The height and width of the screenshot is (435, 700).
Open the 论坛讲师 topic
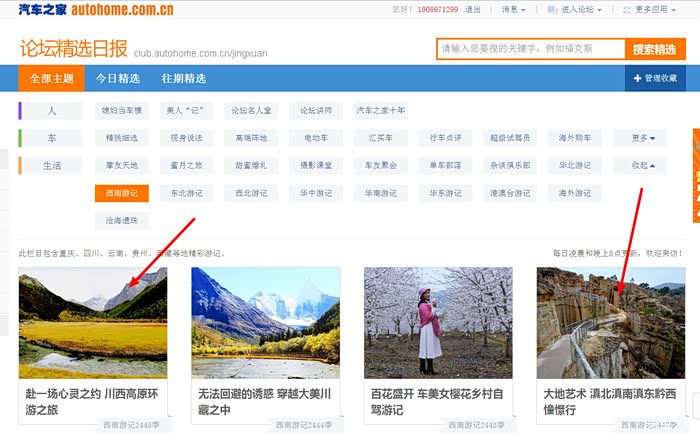click(316, 111)
